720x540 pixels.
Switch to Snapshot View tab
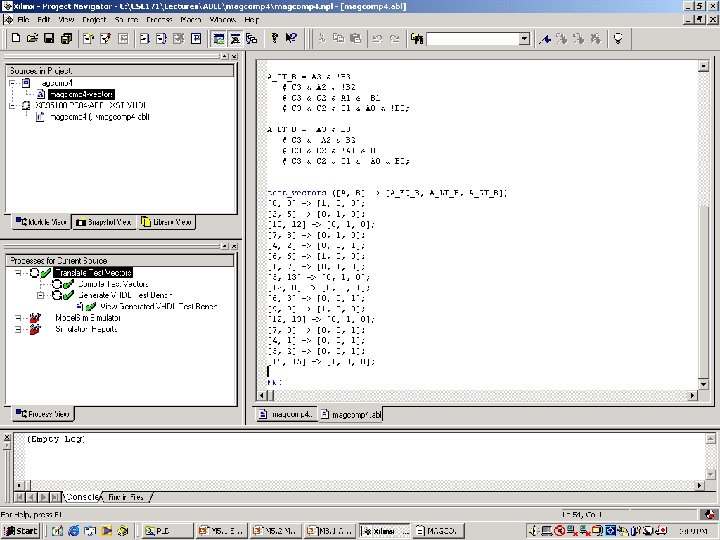coord(104,222)
